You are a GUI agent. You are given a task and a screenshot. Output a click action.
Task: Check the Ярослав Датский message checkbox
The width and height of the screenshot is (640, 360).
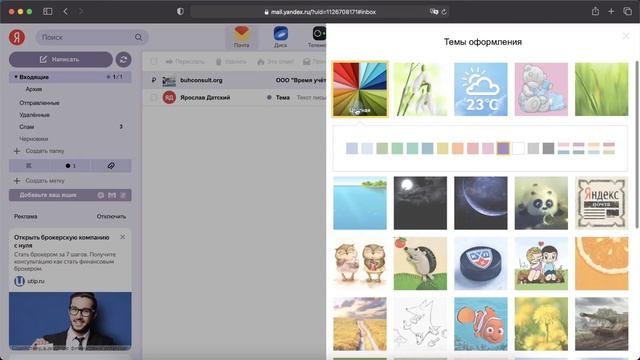(x=154, y=98)
